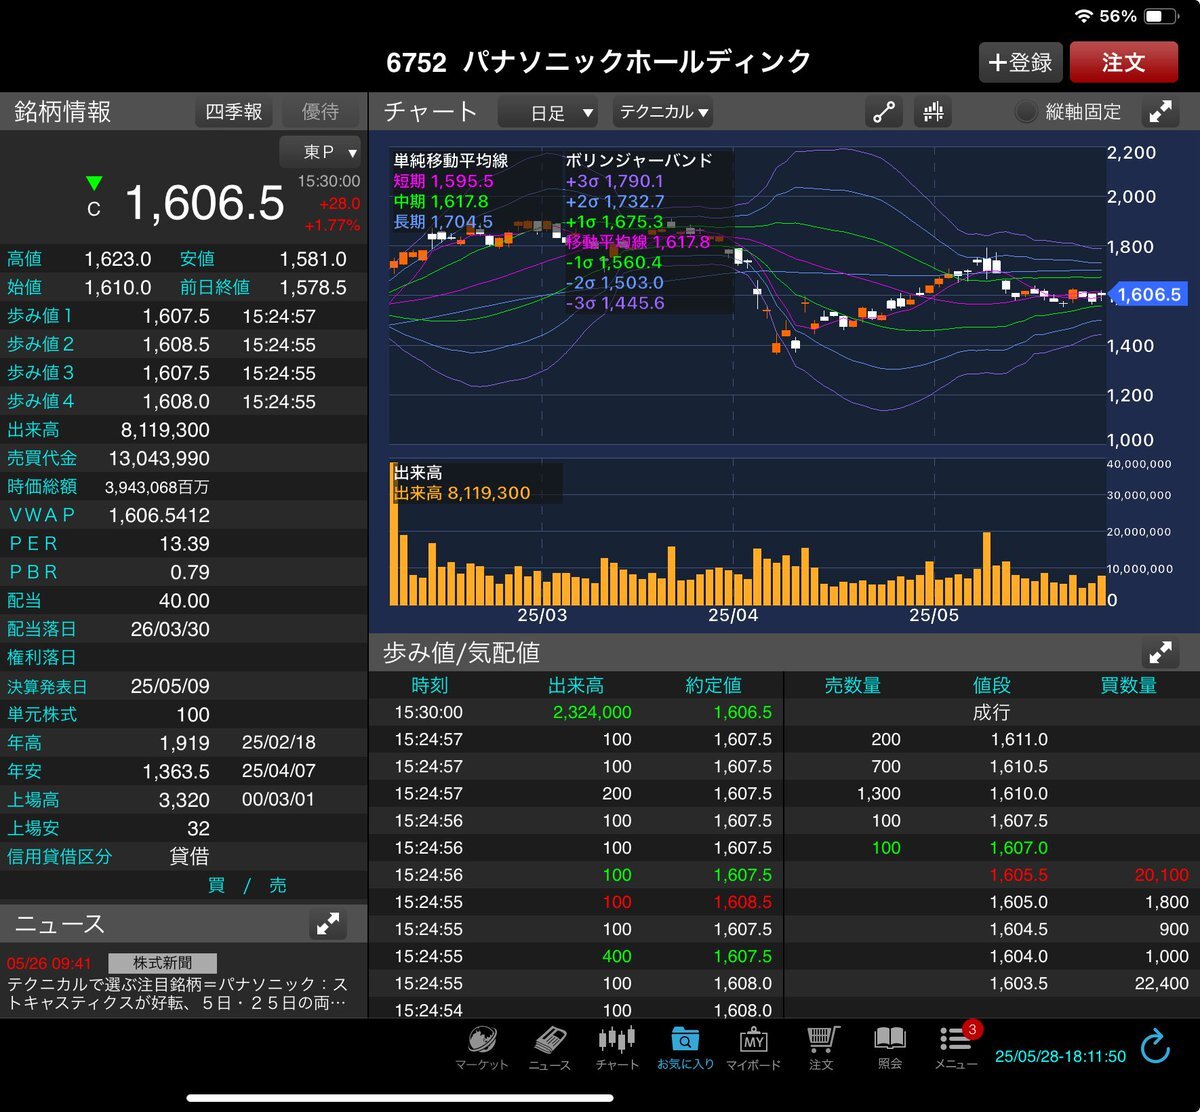1200x1112 pixels.
Task: Tap the 年安 value 1,363.5
Action: tap(176, 772)
